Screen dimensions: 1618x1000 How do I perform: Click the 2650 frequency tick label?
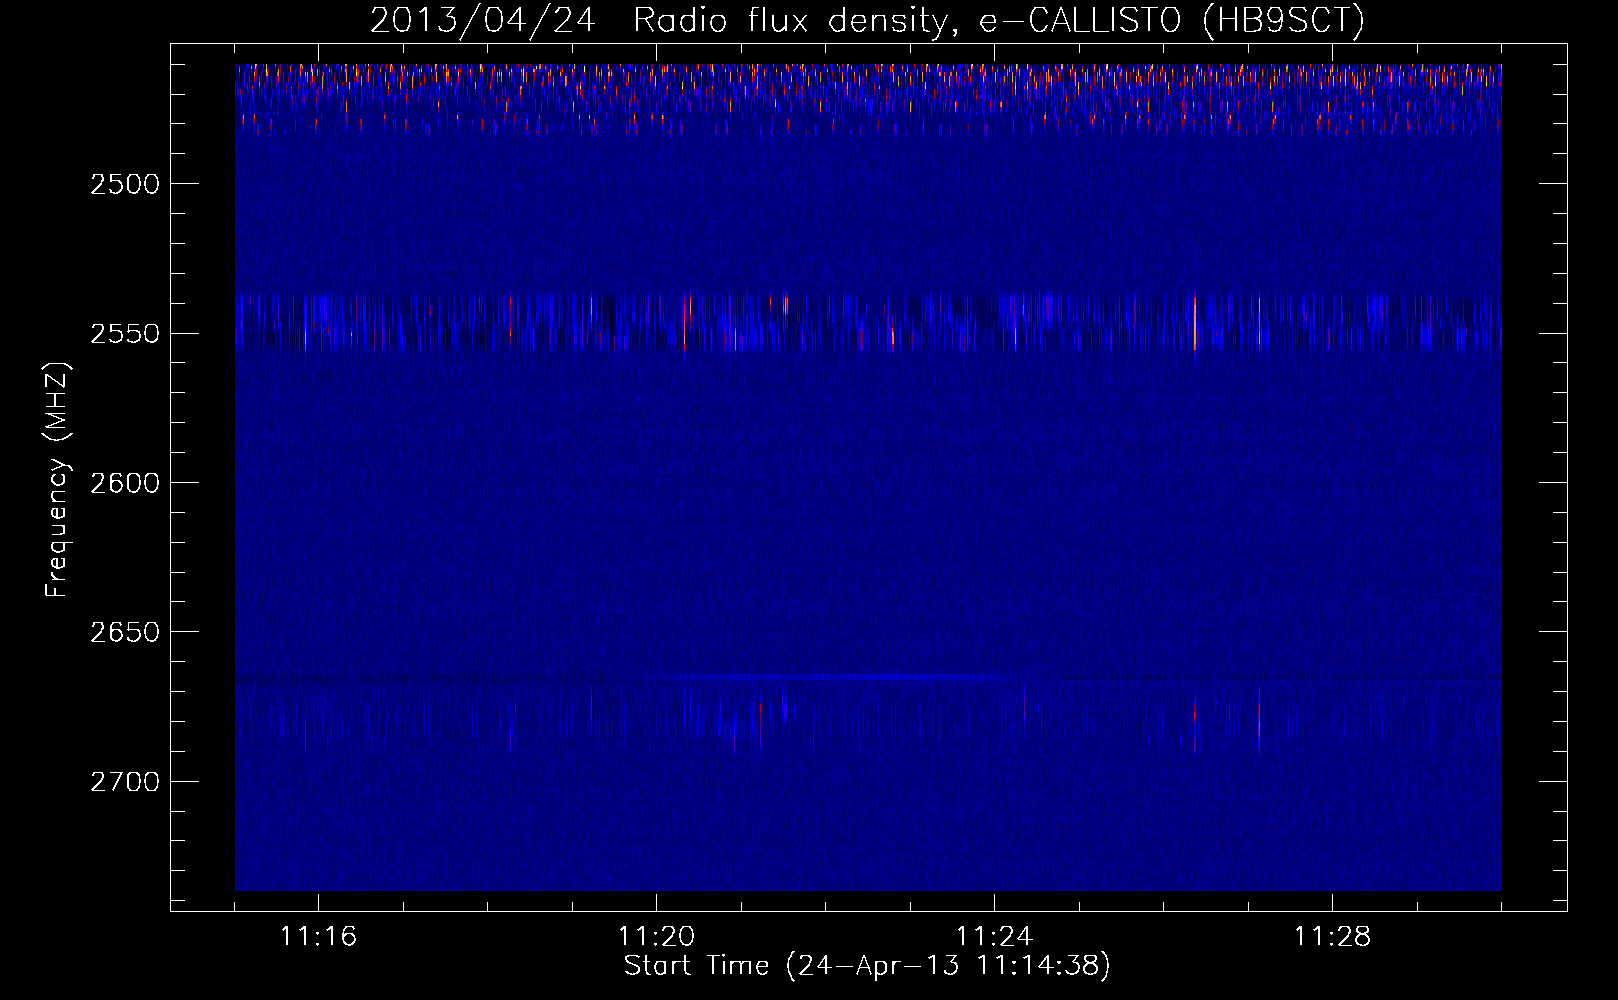click(x=125, y=632)
